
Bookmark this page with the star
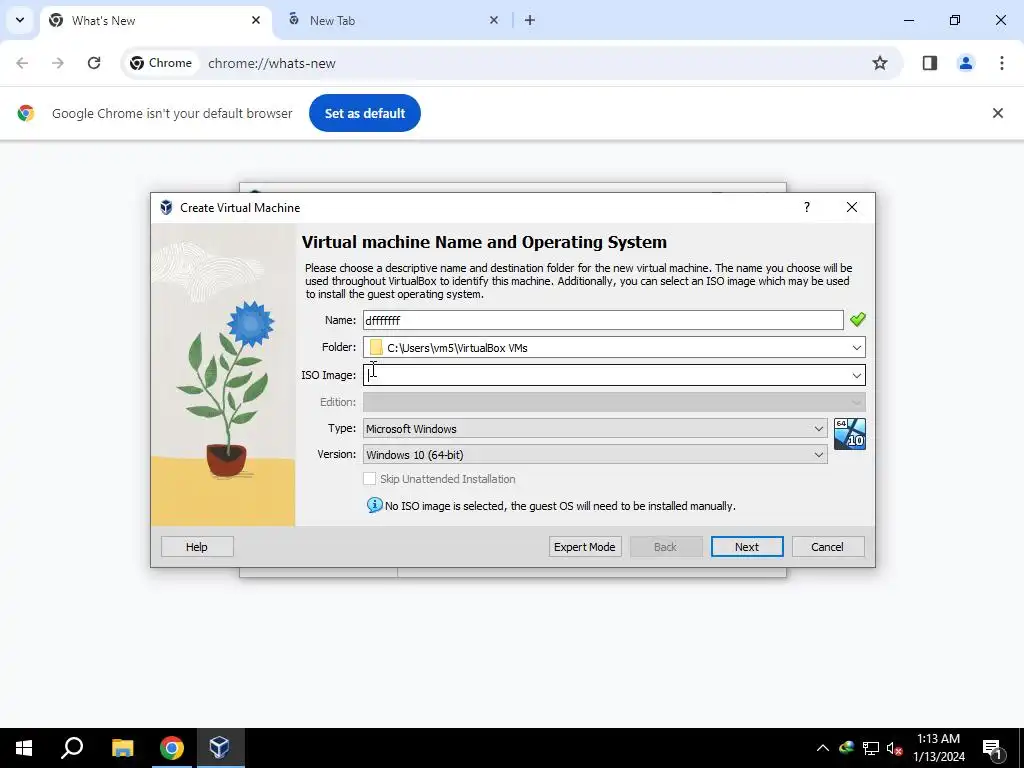[x=880, y=63]
